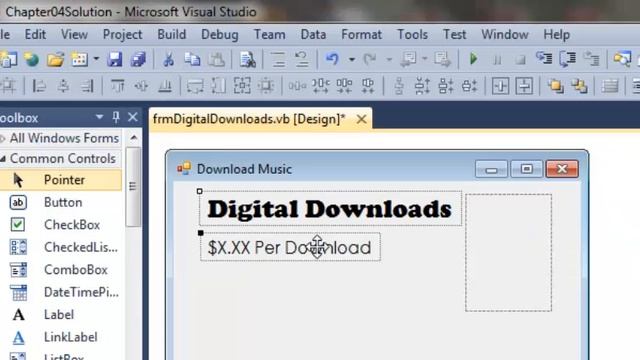Image resolution: width=640 pixels, height=360 pixels.
Task: Click the Add New Item icon
Action: click(x=80, y=60)
